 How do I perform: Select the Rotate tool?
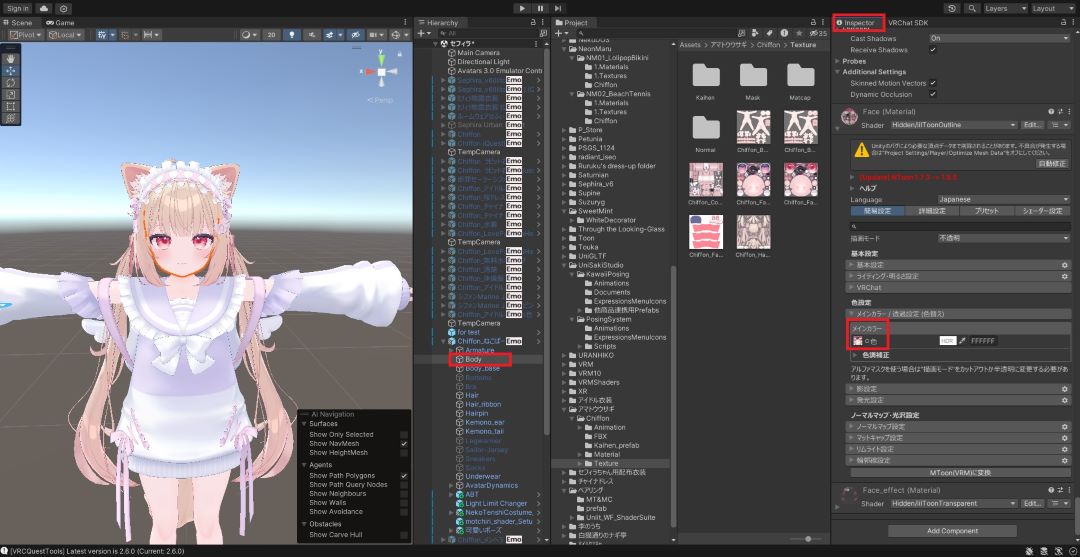(x=11, y=83)
